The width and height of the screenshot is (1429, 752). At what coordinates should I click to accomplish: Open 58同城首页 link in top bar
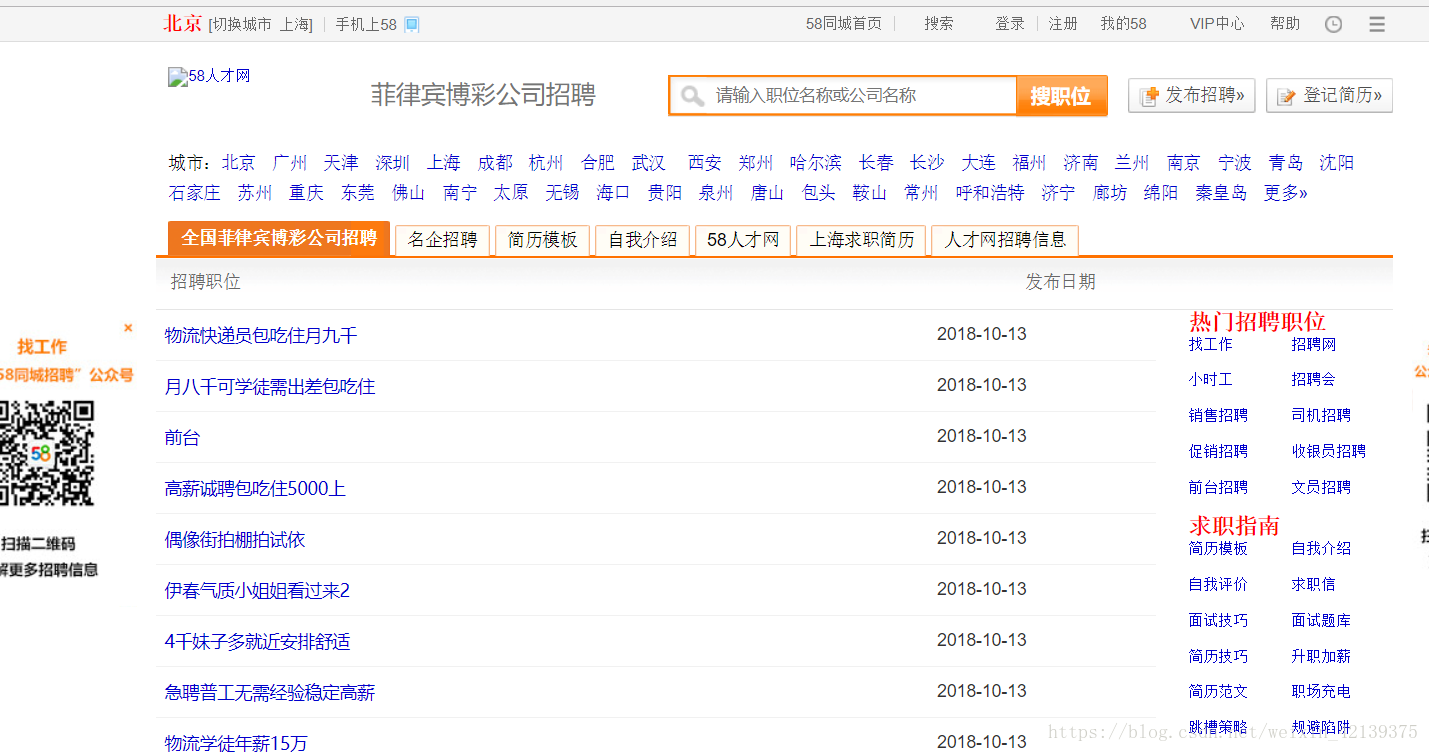point(844,24)
